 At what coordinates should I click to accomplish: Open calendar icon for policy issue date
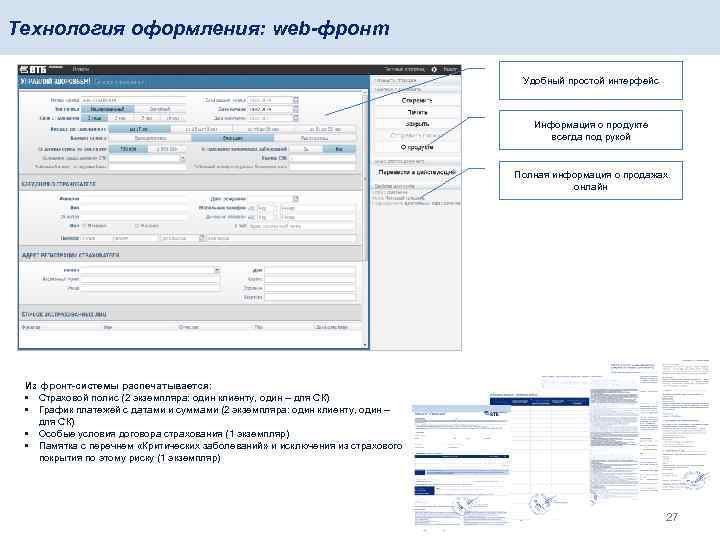296,100
